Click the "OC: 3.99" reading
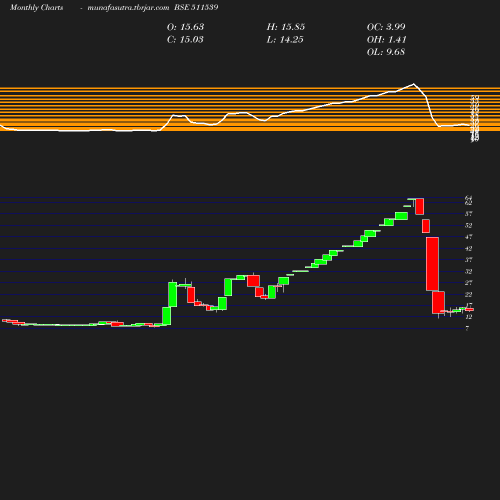 coord(386,27)
